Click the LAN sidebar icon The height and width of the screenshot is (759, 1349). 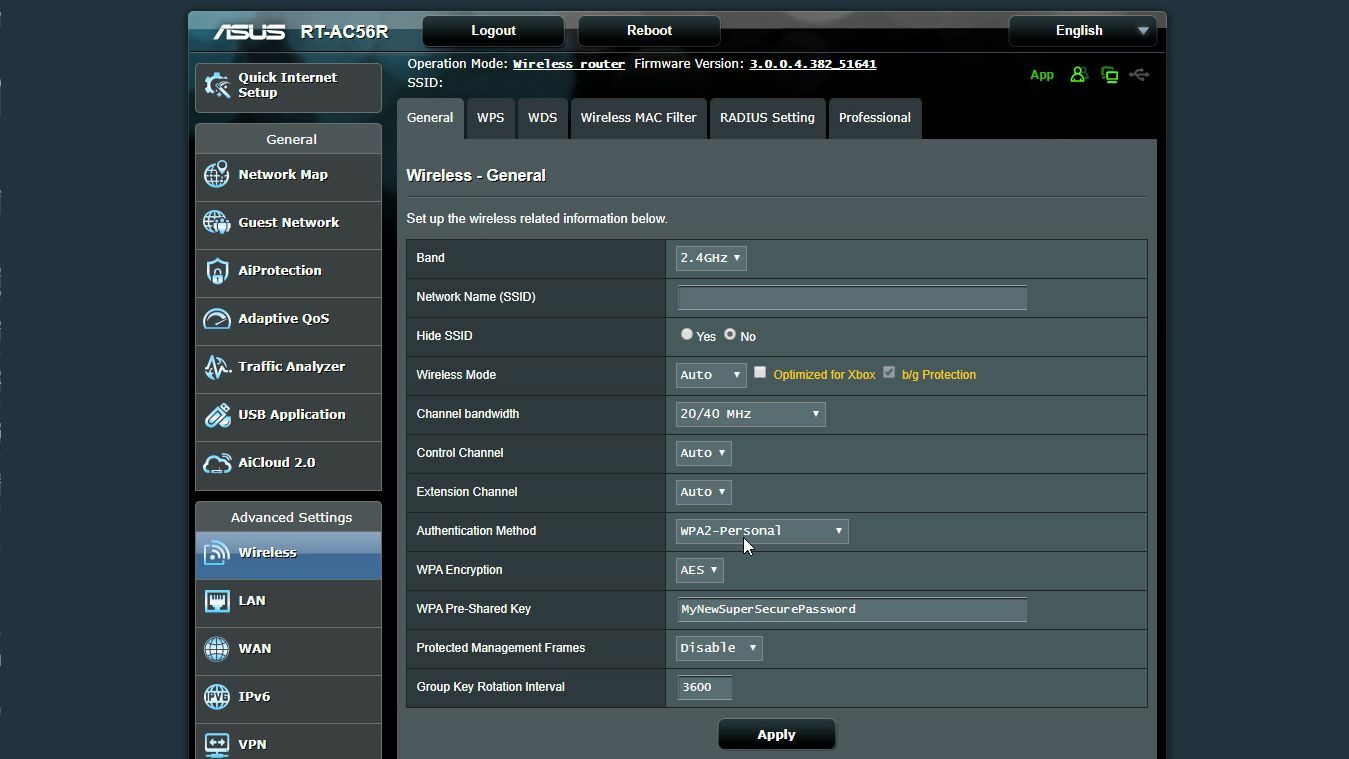217,601
